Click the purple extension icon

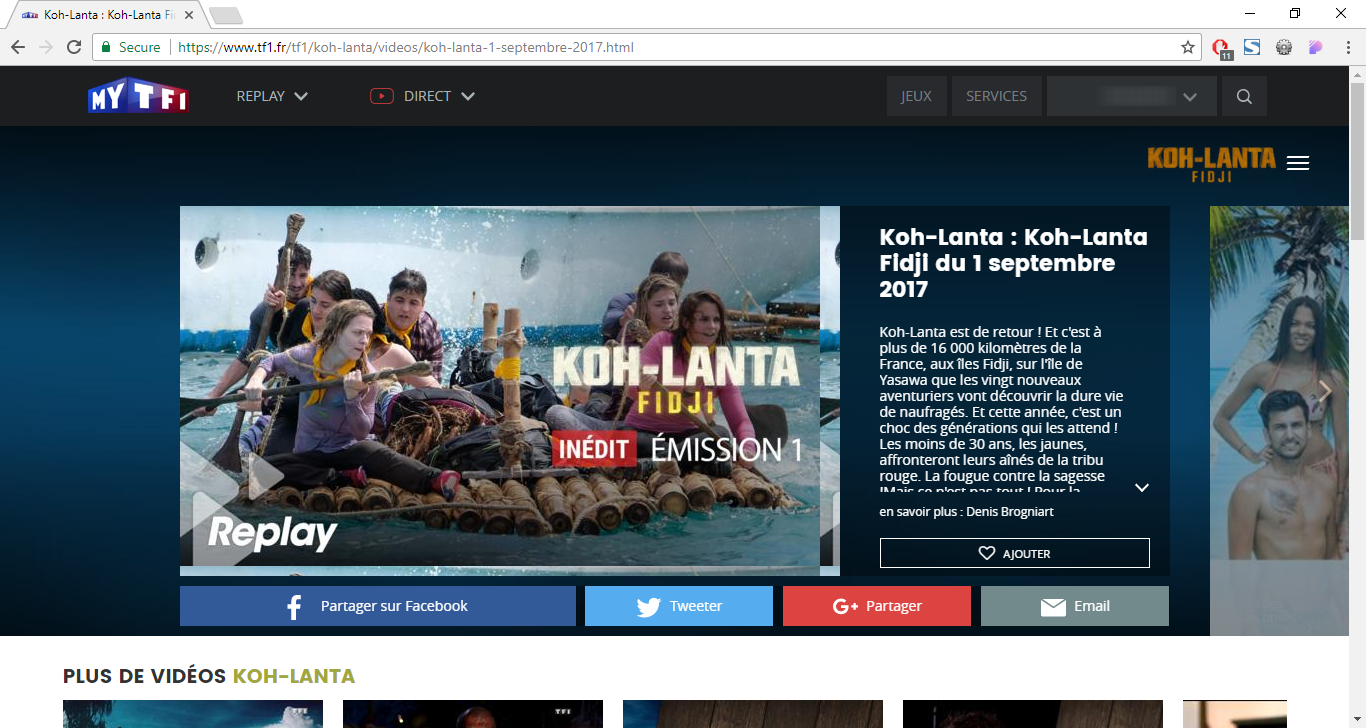(x=1316, y=47)
